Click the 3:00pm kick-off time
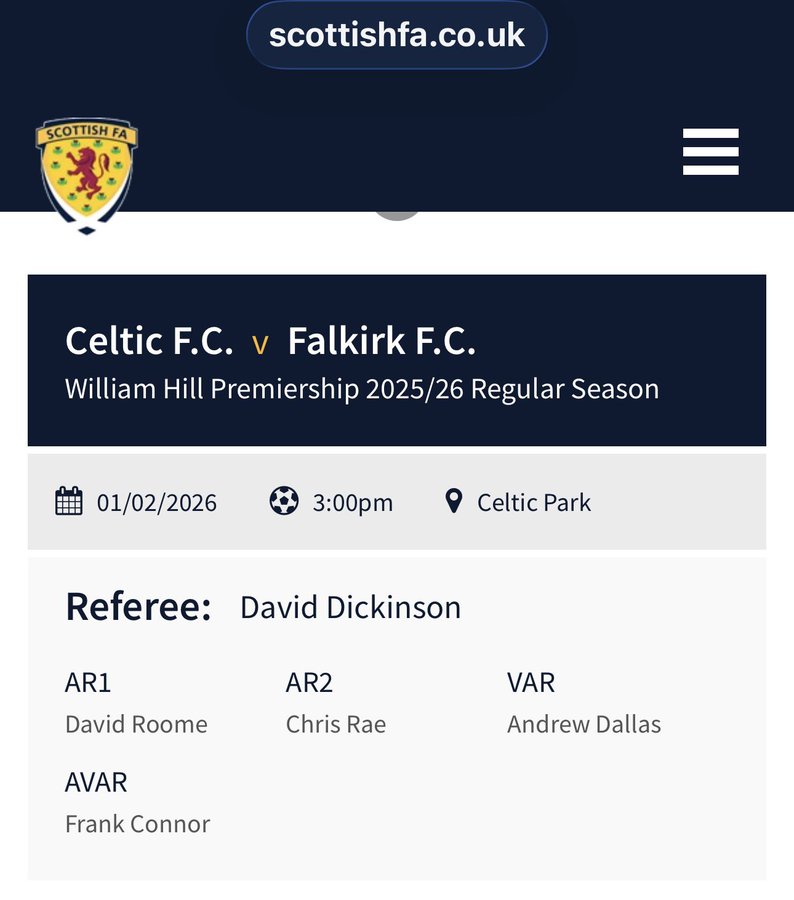Viewport: 794px width, 900px height. [353, 502]
